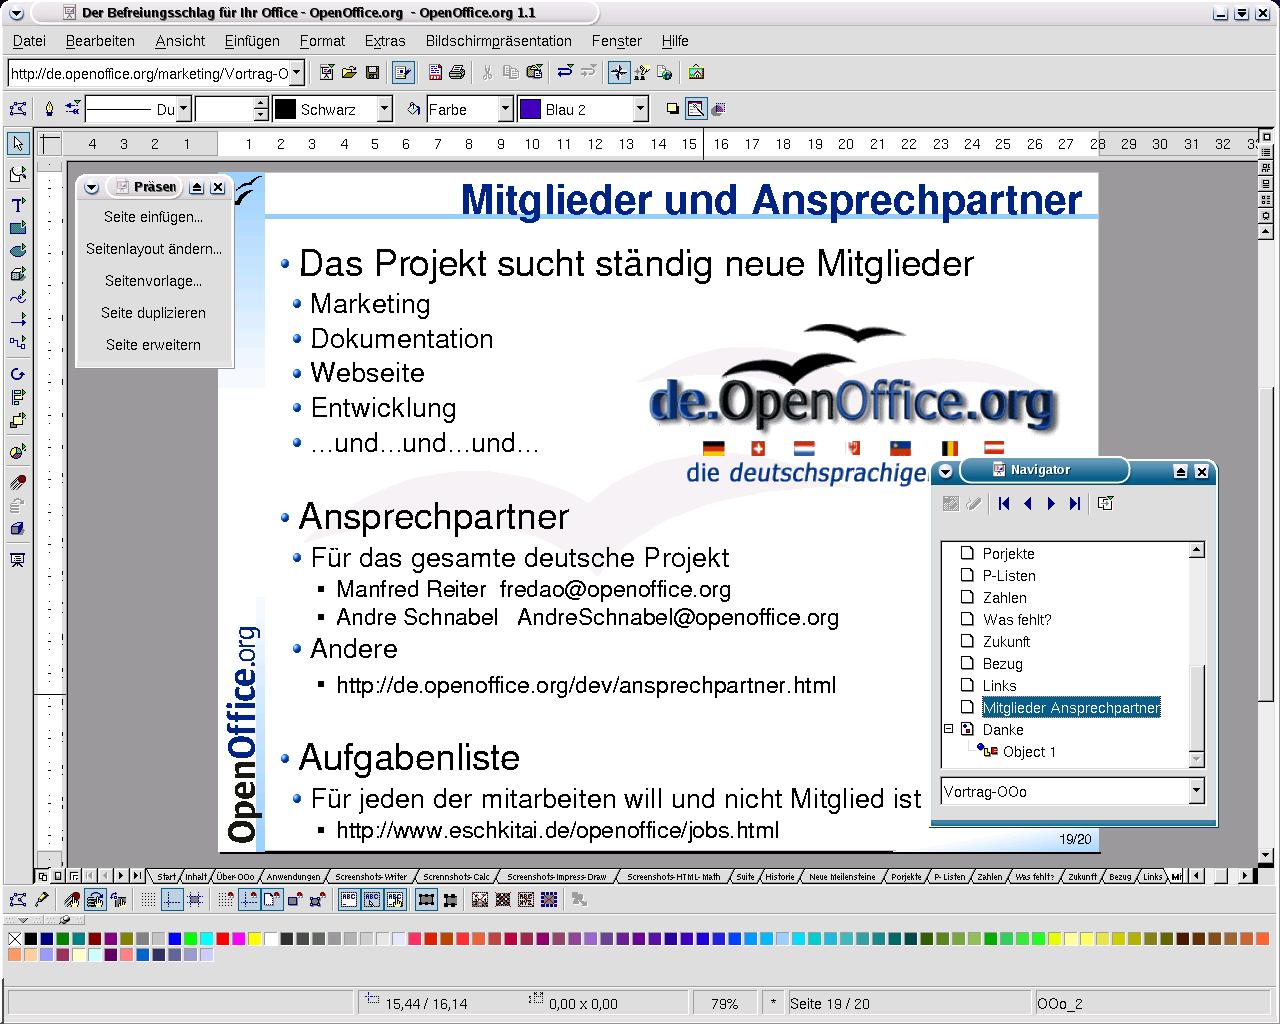Screen dimensions: 1280x1024
Task: Click the Open file folder icon
Action: pos(349,73)
